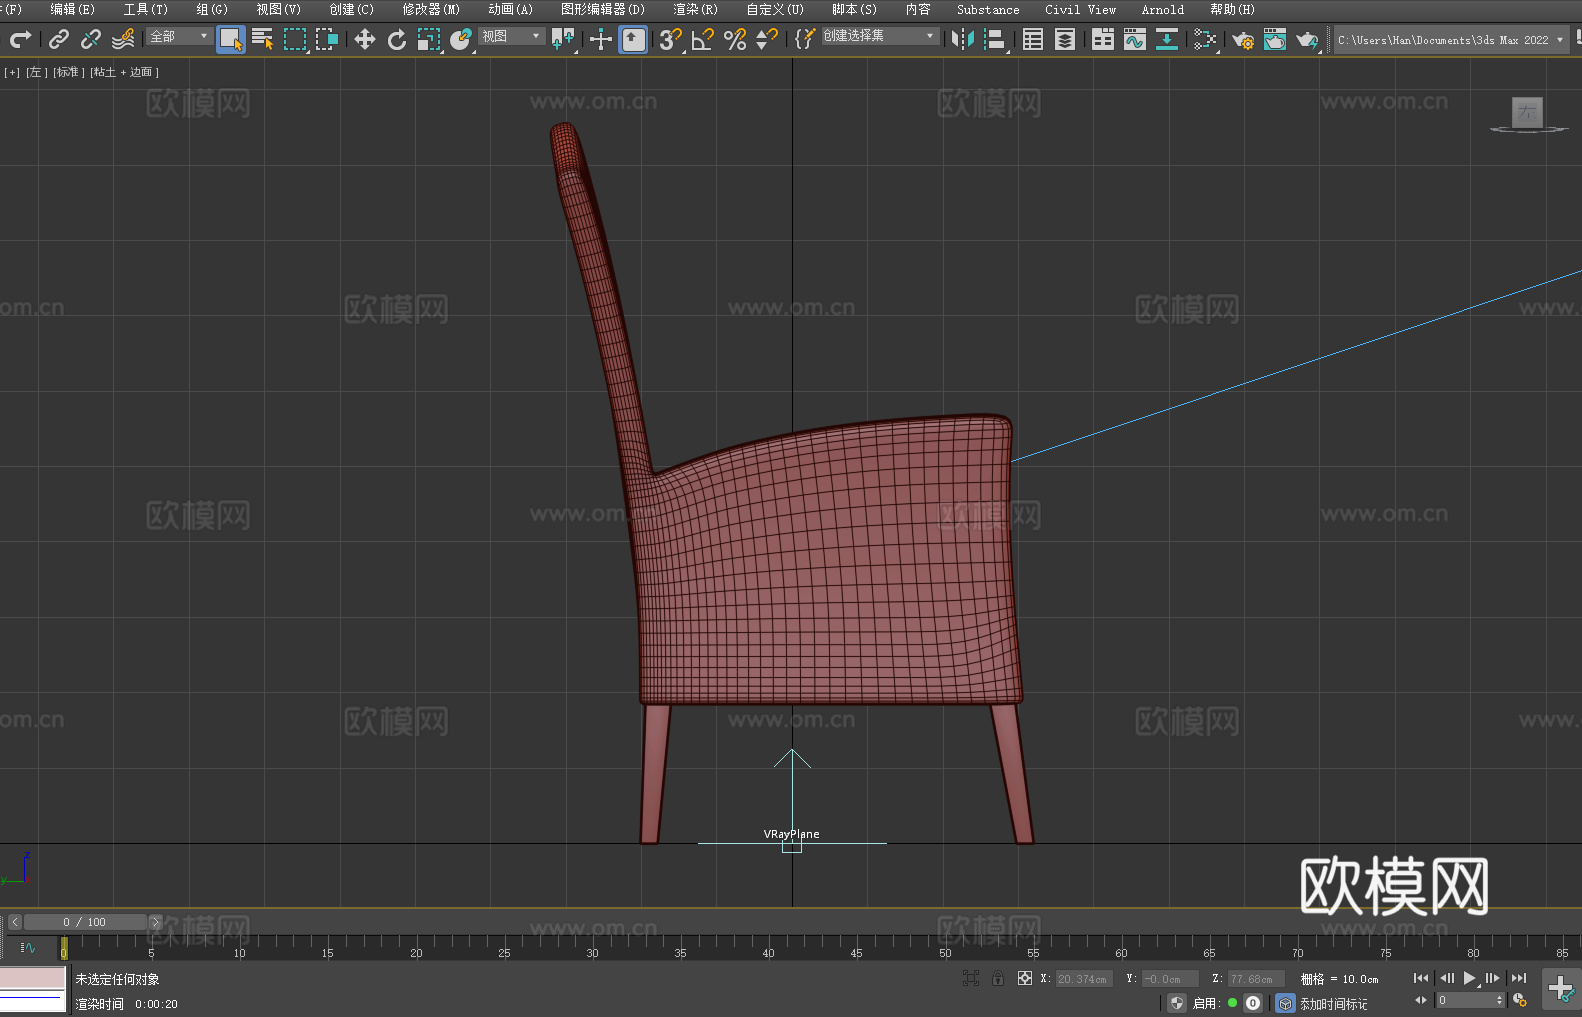Click the X coordinate field
The height and width of the screenshot is (1017, 1582).
pos(1084,979)
